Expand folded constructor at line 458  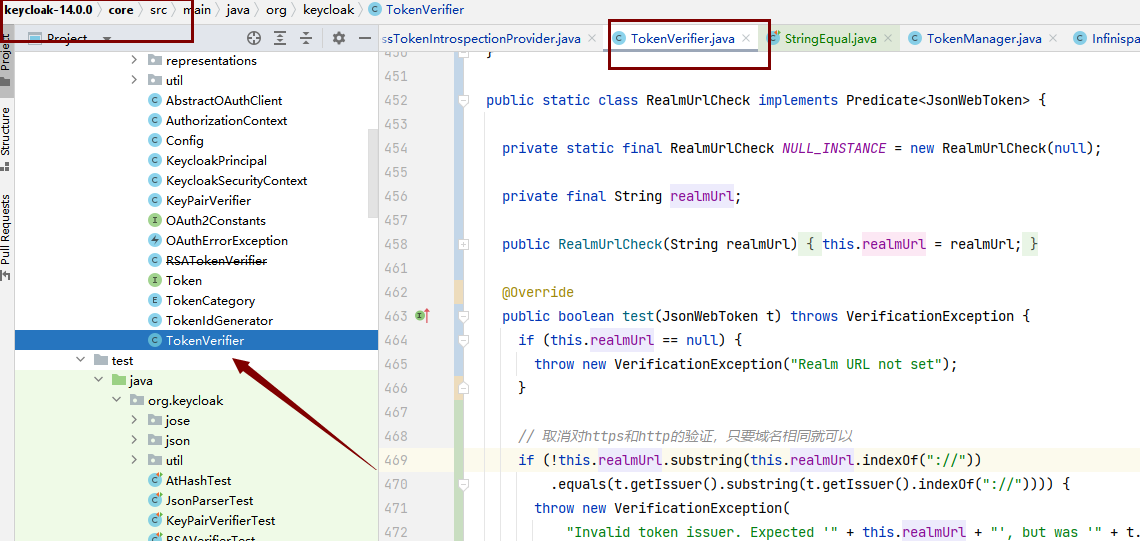(x=464, y=245)
